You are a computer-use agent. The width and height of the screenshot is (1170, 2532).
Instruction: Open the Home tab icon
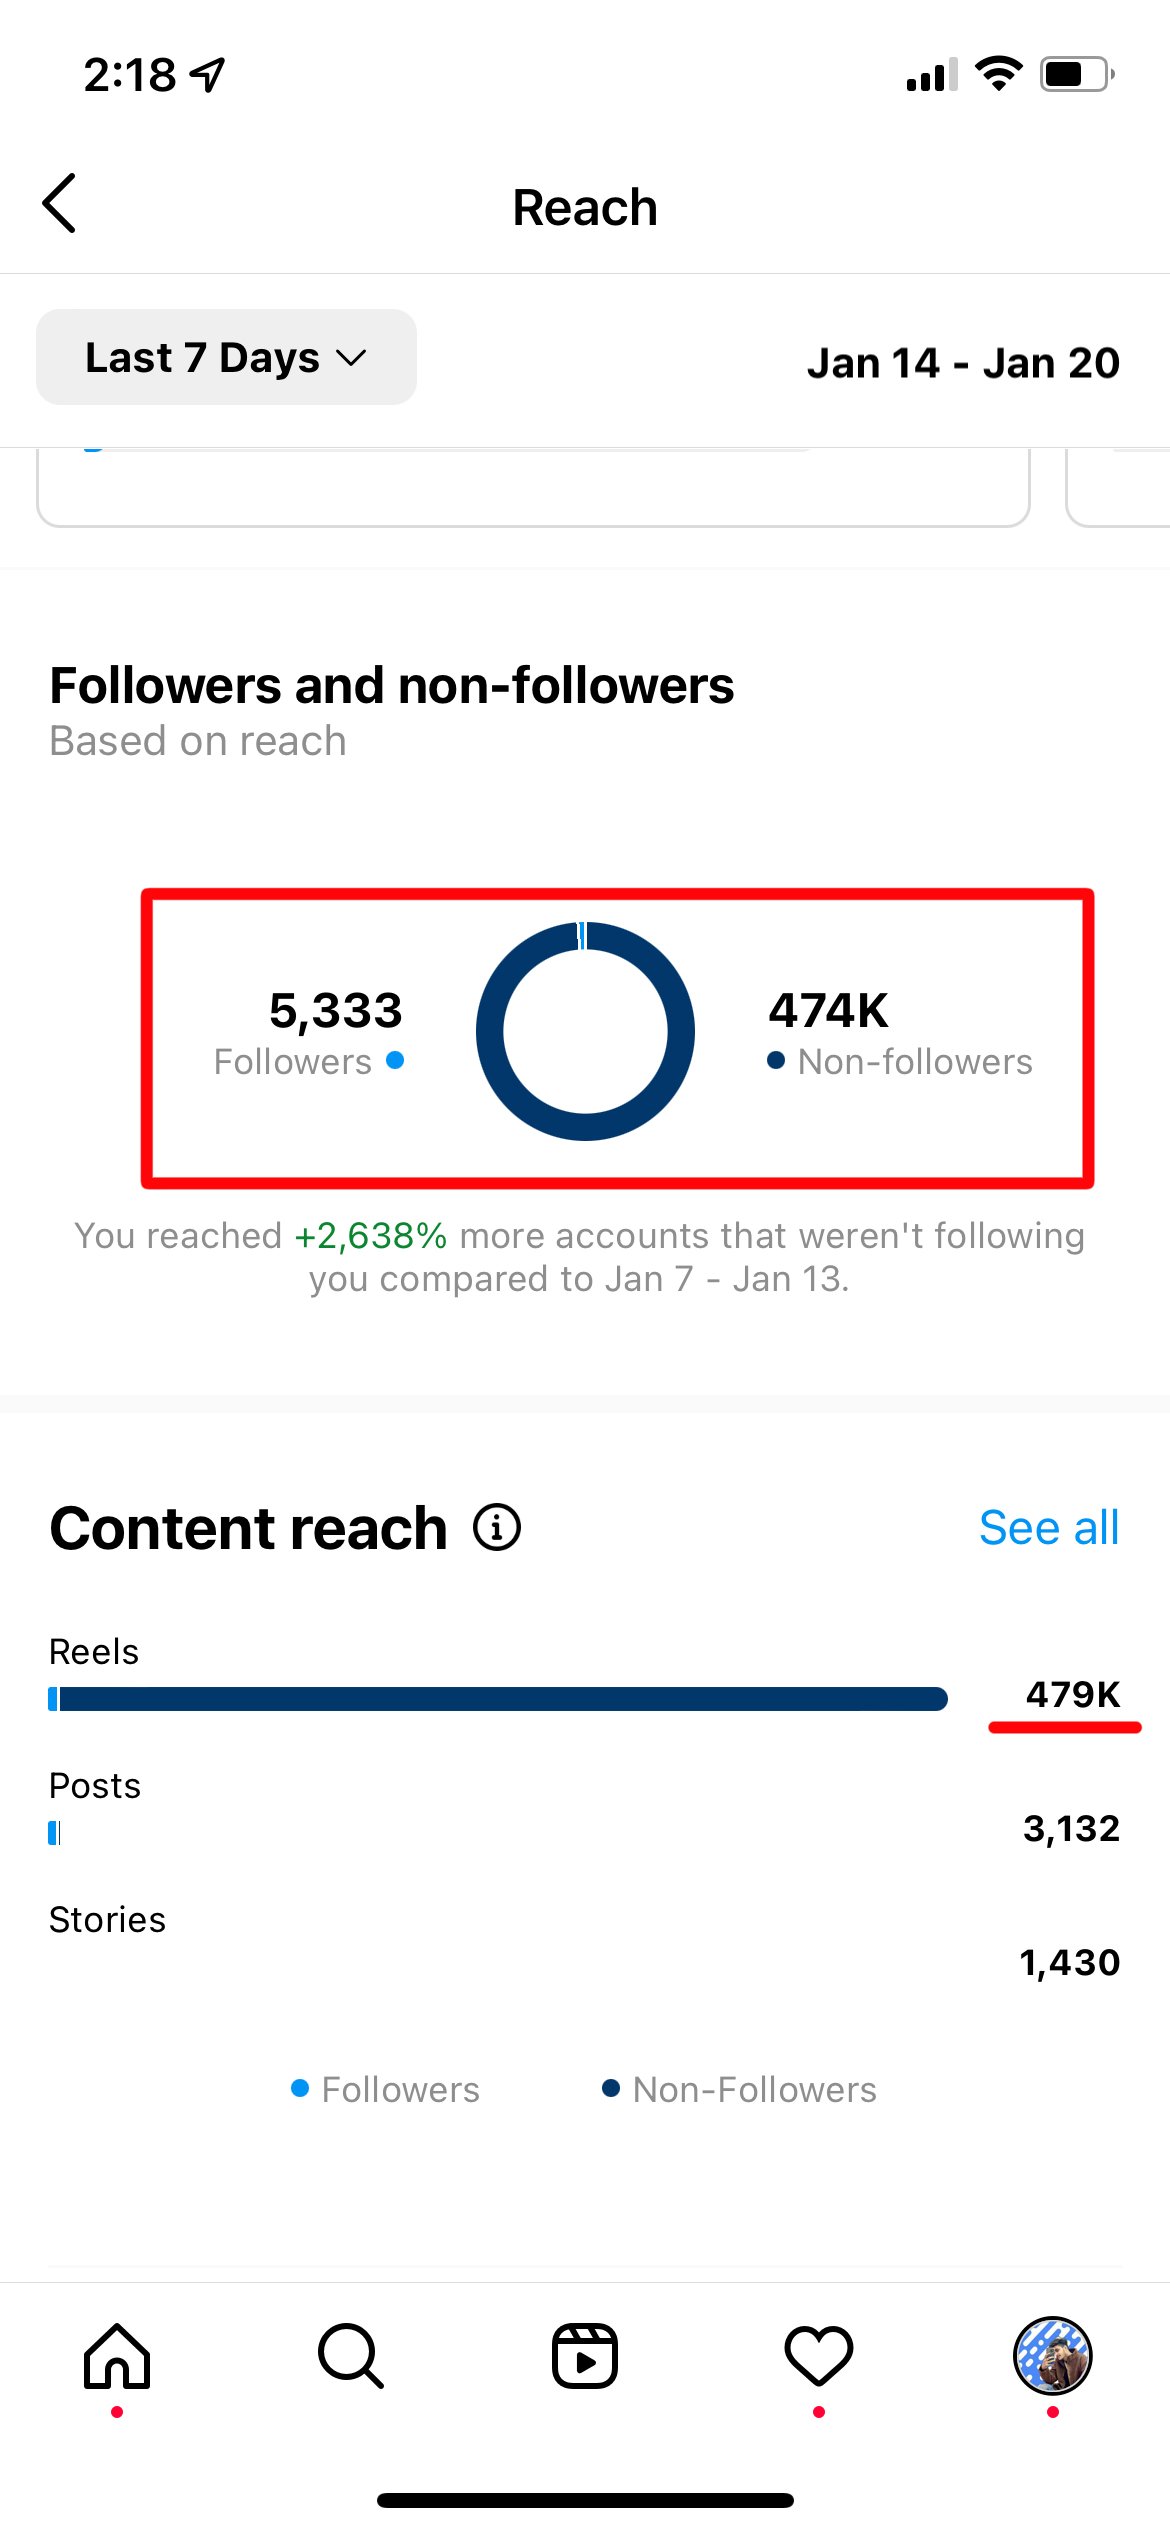coord(117,2356)
